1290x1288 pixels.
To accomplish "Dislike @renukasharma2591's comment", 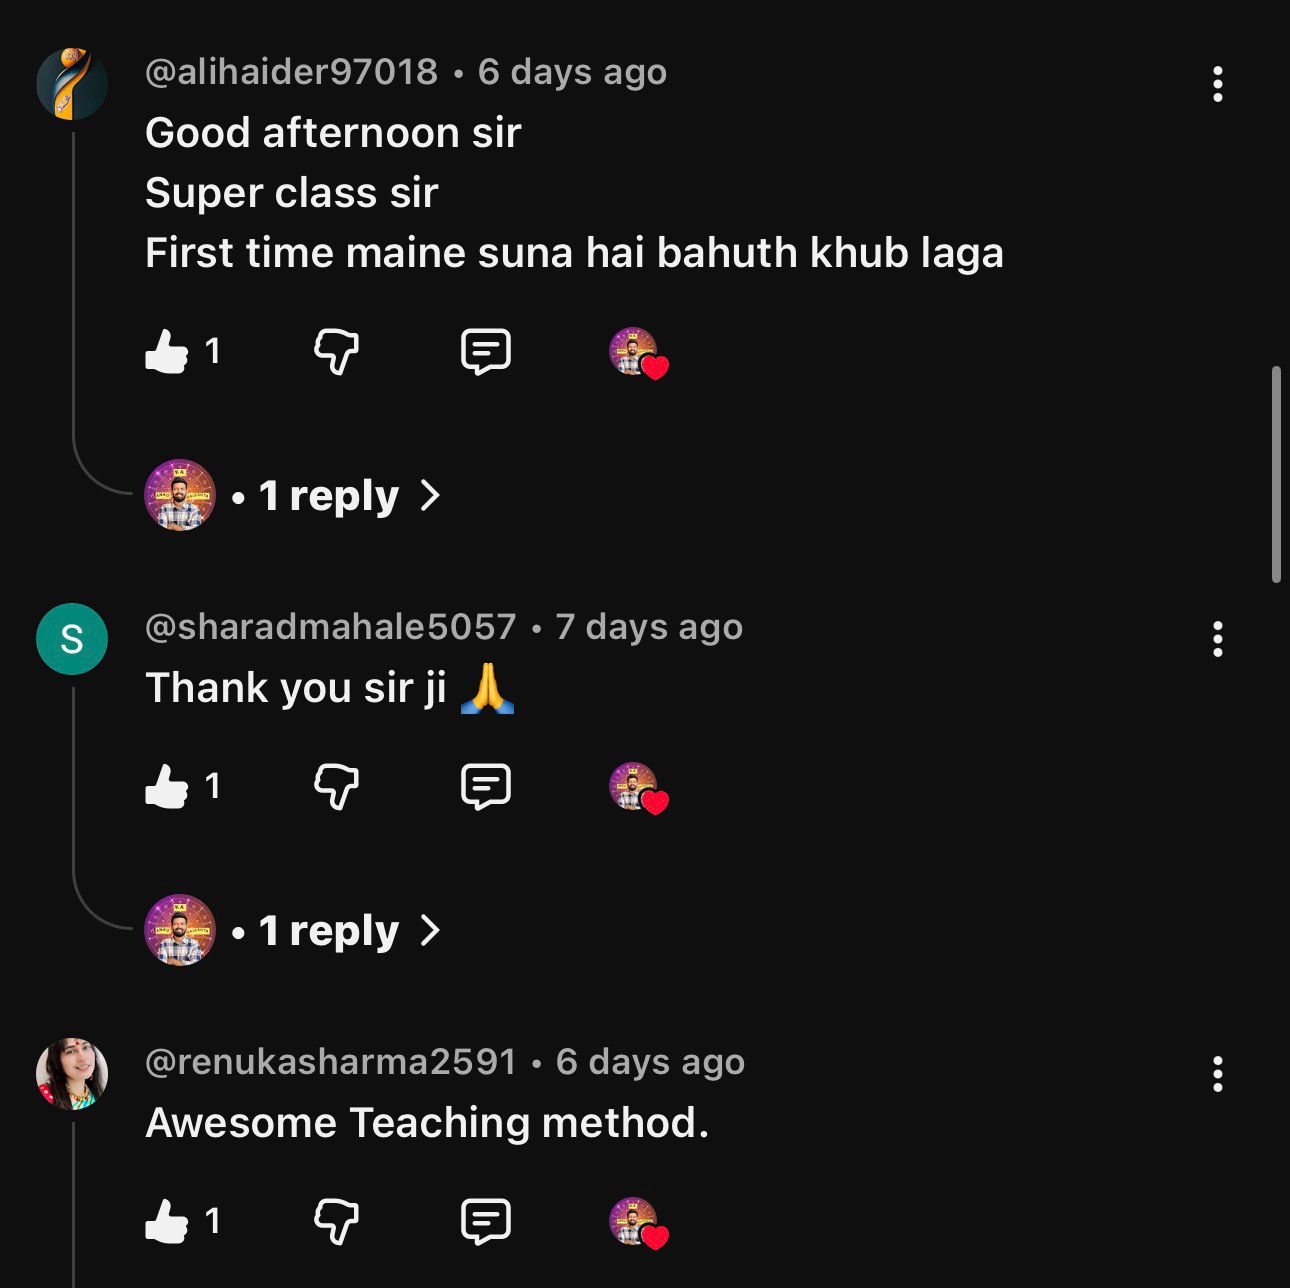I will click(x=336, y=1222).
